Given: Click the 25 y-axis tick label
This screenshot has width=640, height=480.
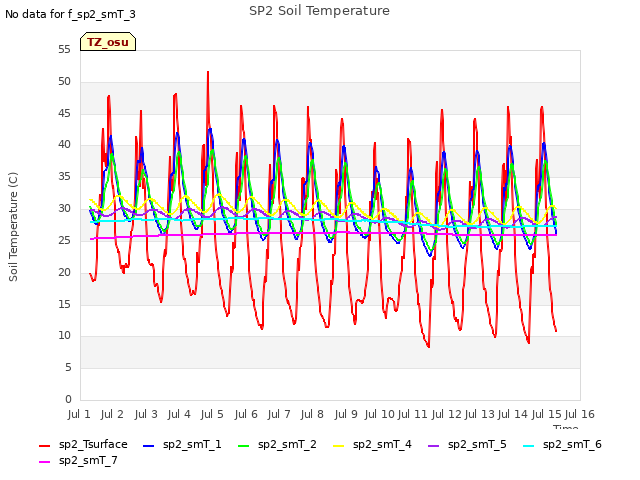Looking at the screenshot, I should pyautogui.click(x=64, y=240).
